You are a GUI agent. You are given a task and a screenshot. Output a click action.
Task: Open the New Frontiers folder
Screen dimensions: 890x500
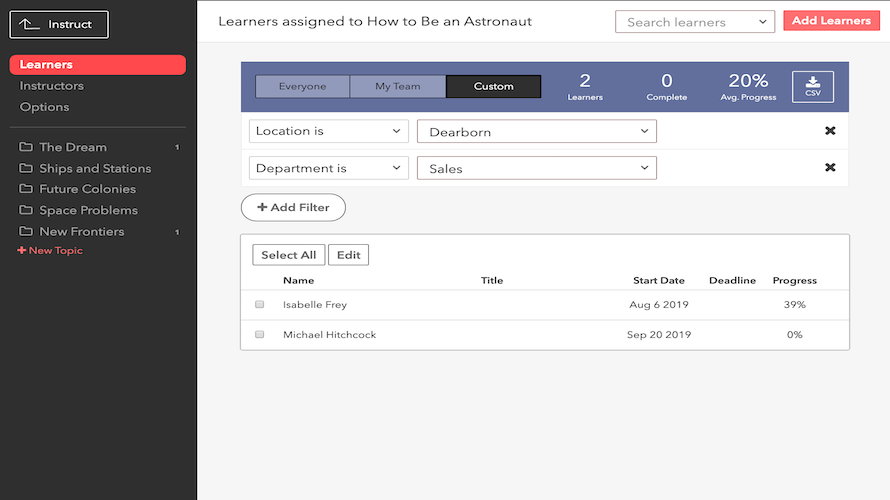tap(82, 231)
